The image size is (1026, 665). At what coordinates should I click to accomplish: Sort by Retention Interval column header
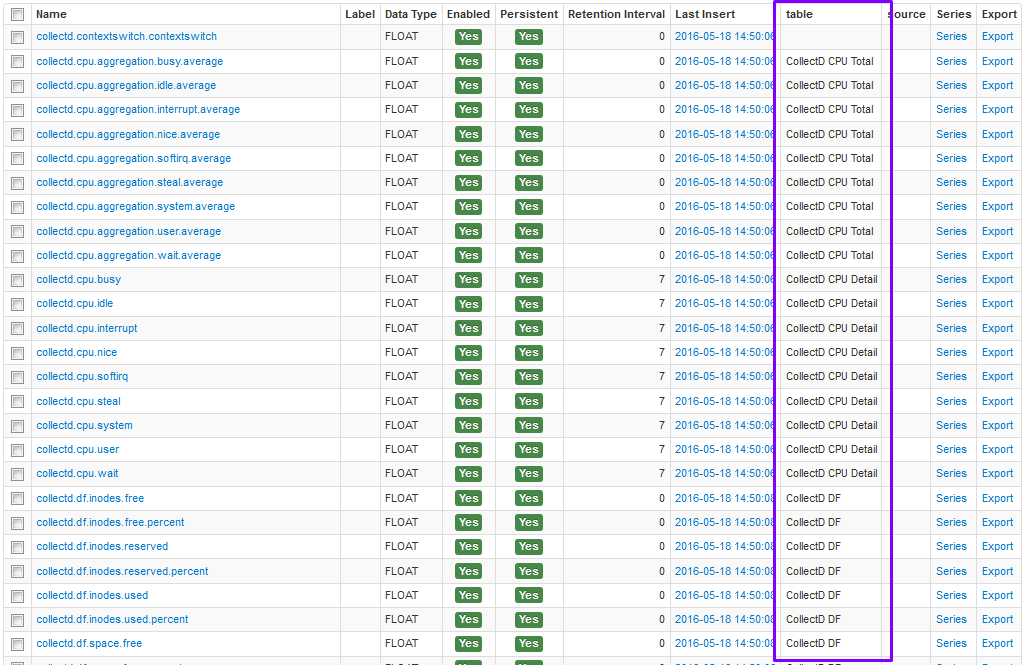coord(616,15)
